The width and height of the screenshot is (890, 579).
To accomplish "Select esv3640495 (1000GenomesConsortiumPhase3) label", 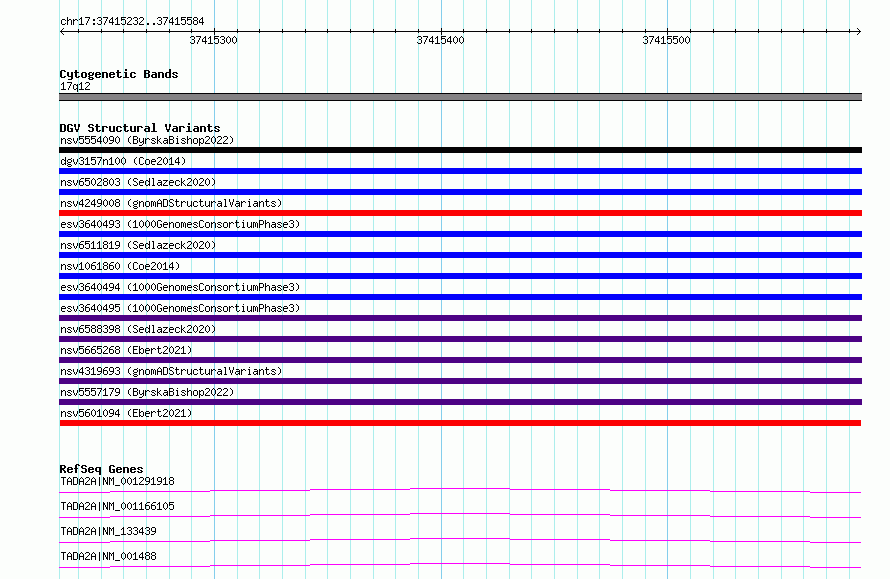I will [180, 308].
